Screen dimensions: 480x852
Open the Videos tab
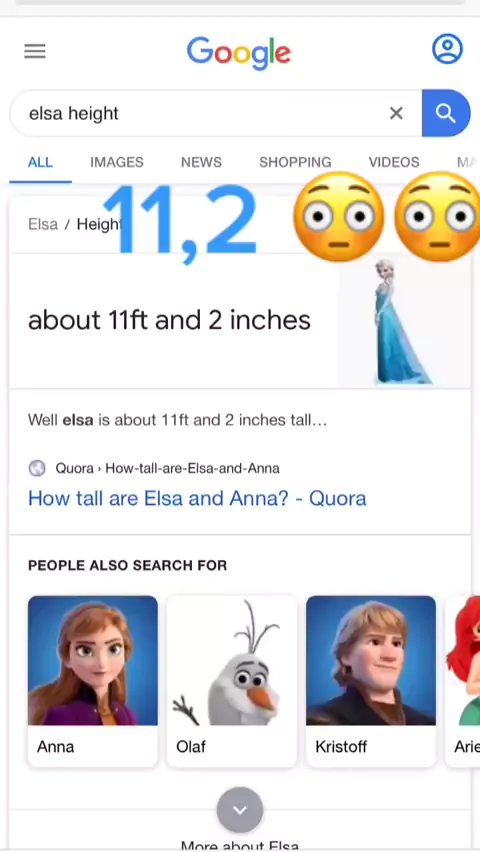click(x=394, y=162)
